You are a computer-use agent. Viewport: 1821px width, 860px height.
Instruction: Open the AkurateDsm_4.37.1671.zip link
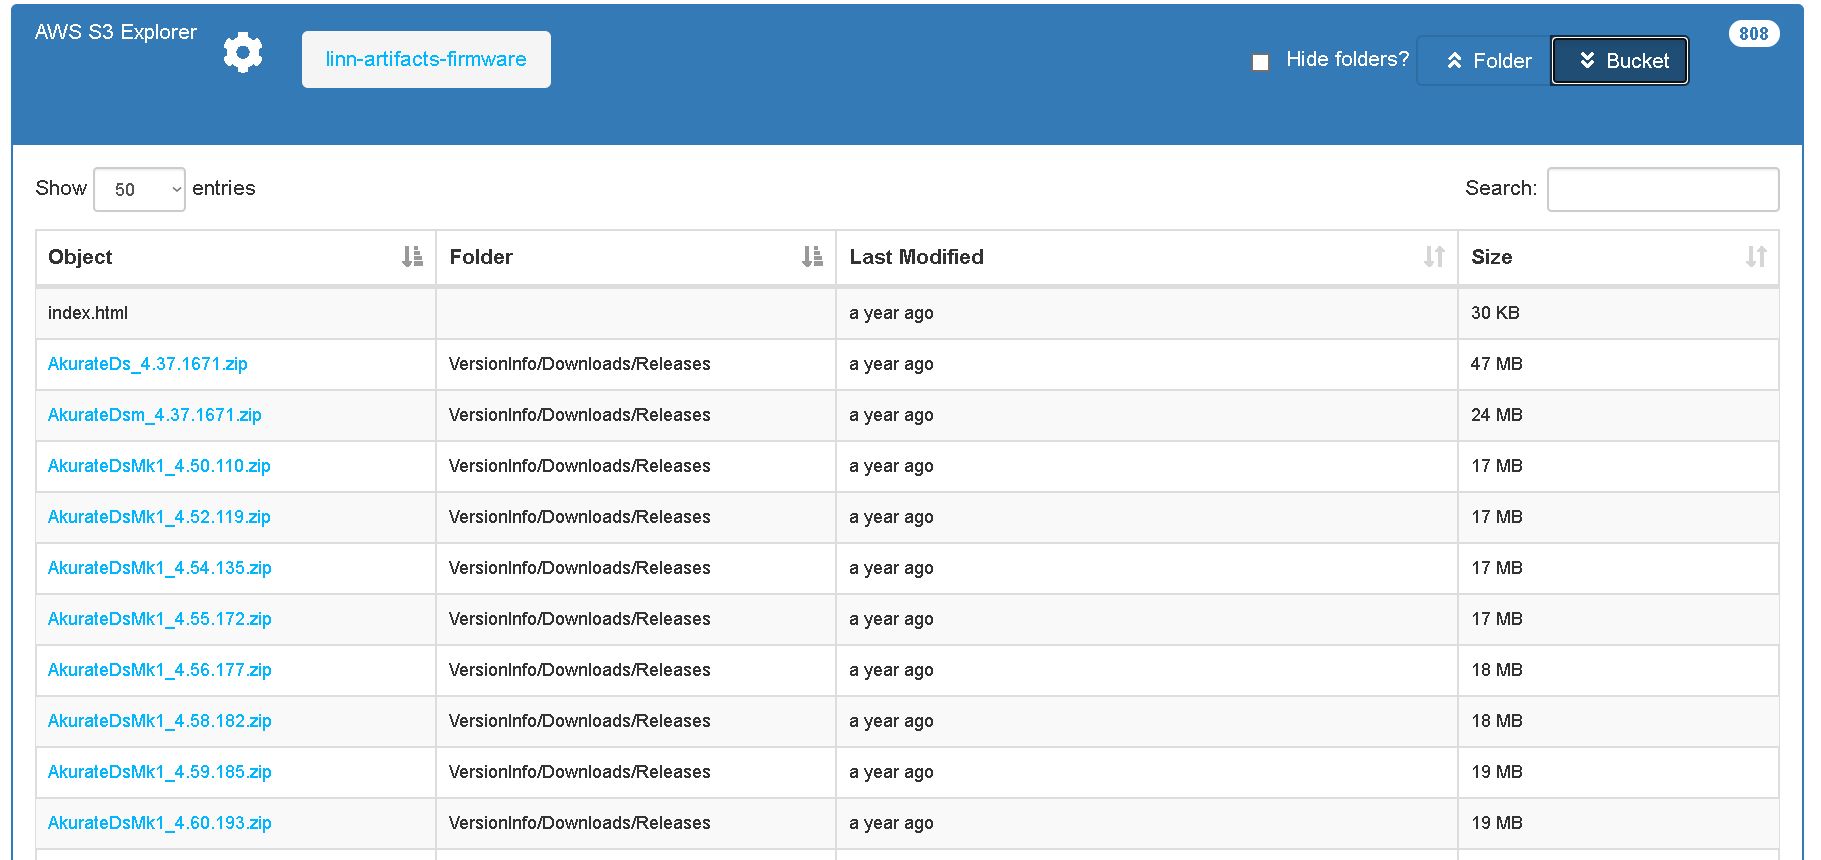pyautogui.click(x=155, y=415)
